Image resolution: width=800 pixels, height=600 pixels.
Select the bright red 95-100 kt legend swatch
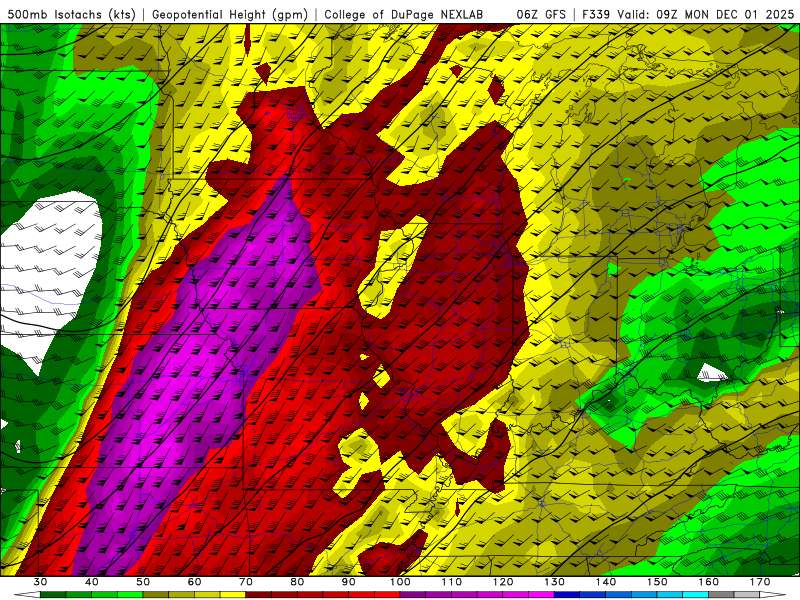tap(387, 595)
